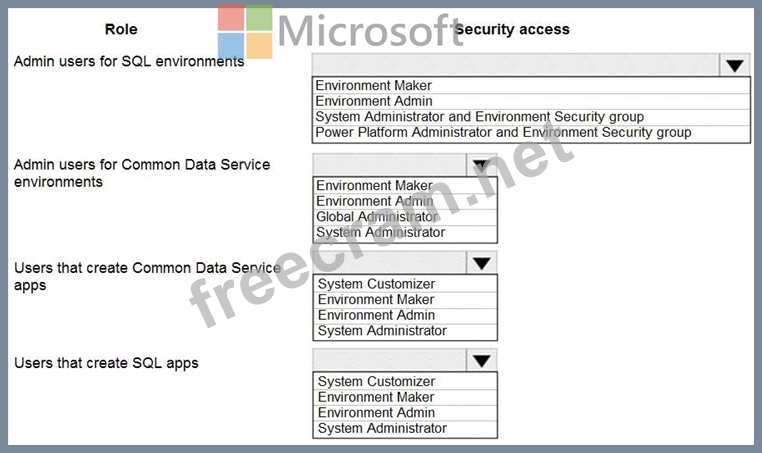
Task: Pick Environment Admin for SQL app creators
Action: (376, 412)
